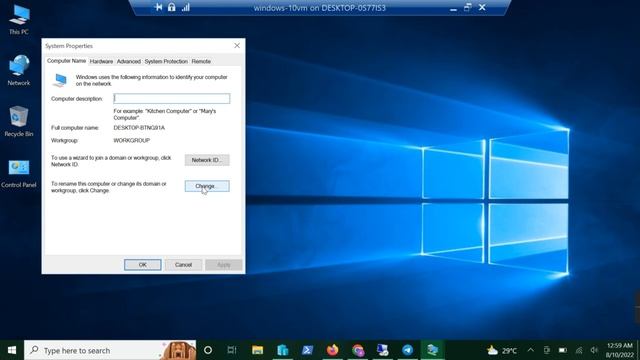
Task: Click the signal strength icon on connection bar
Action: [x=186, y=7]
